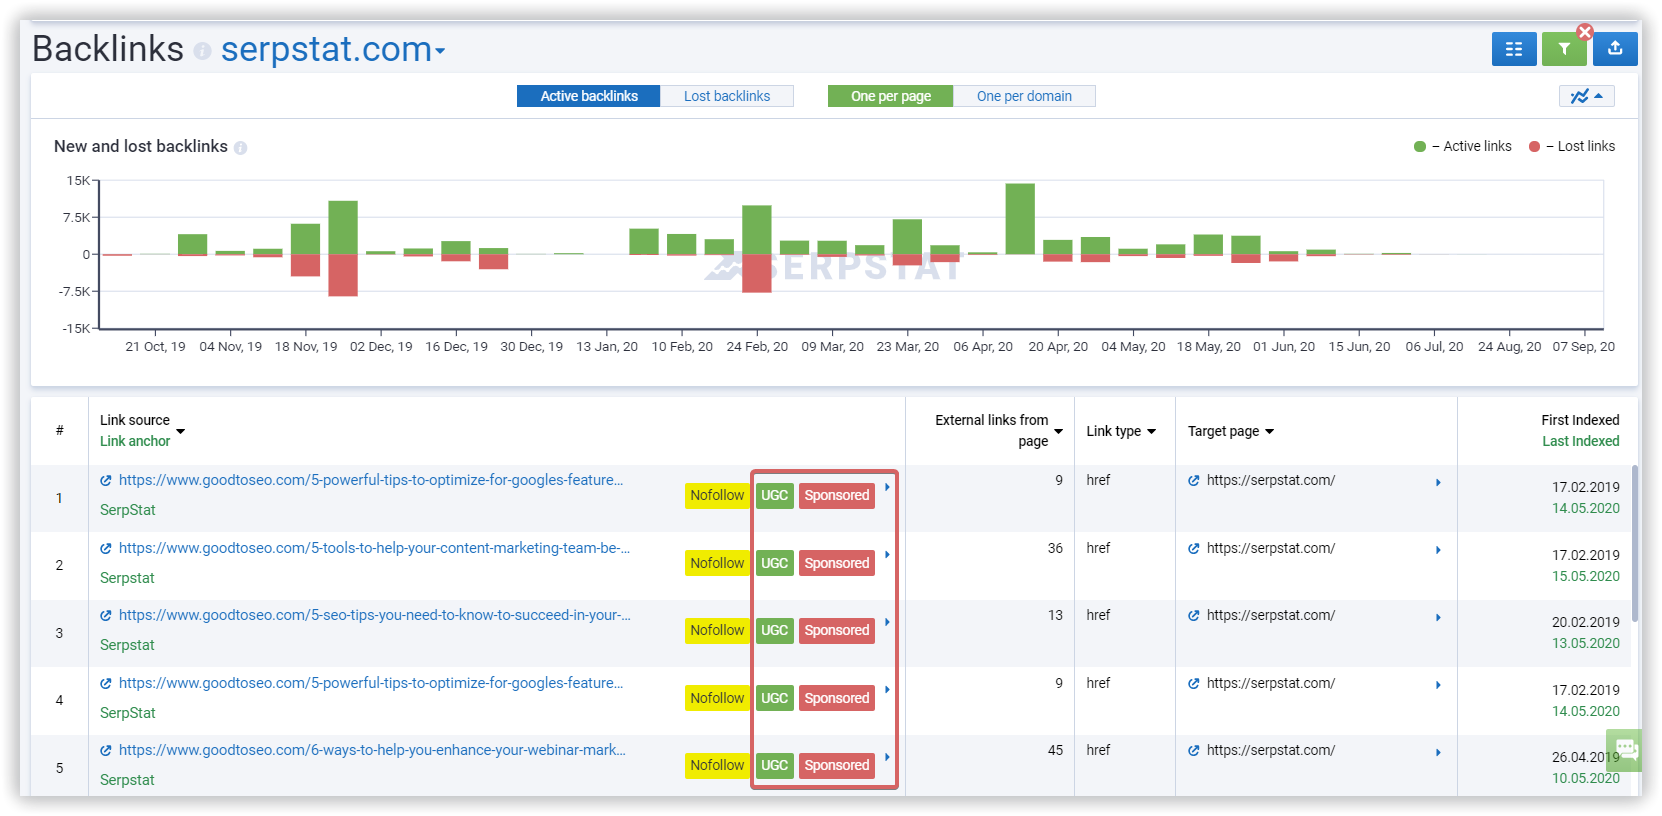Click Sponsored tag in row 1
Viewport: 1662px width, 816px height.
pyautogui.click(x=837, y=496)
